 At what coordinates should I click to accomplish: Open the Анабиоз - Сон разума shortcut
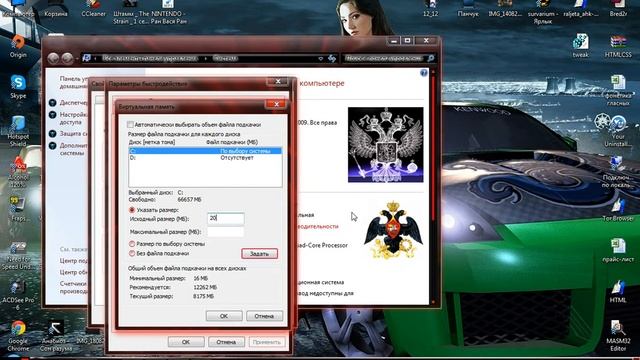(56, 336)
